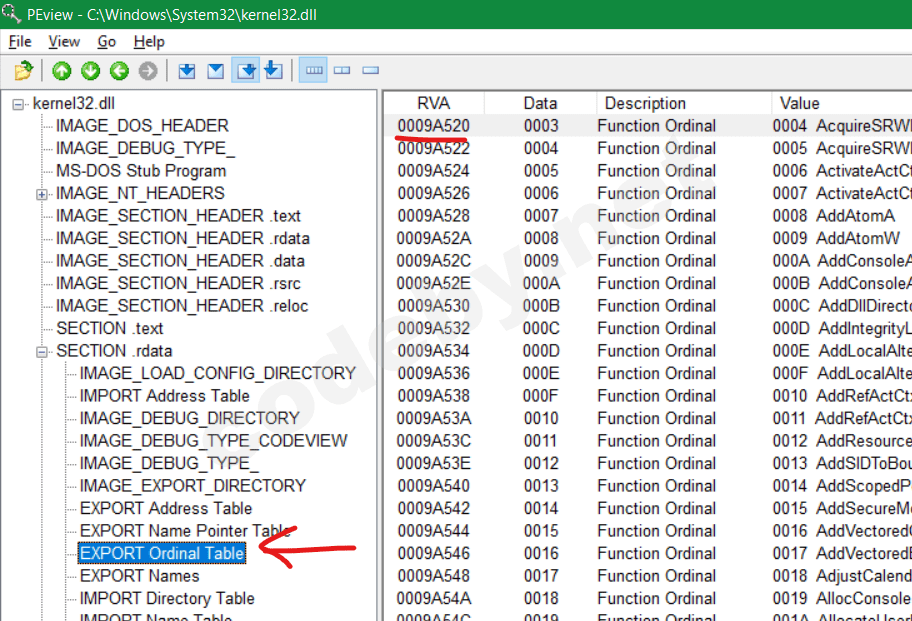Collapse the SECTION .rdata tree node
The width and height of the screenshot is (912, 621).
tap(43, 351)
